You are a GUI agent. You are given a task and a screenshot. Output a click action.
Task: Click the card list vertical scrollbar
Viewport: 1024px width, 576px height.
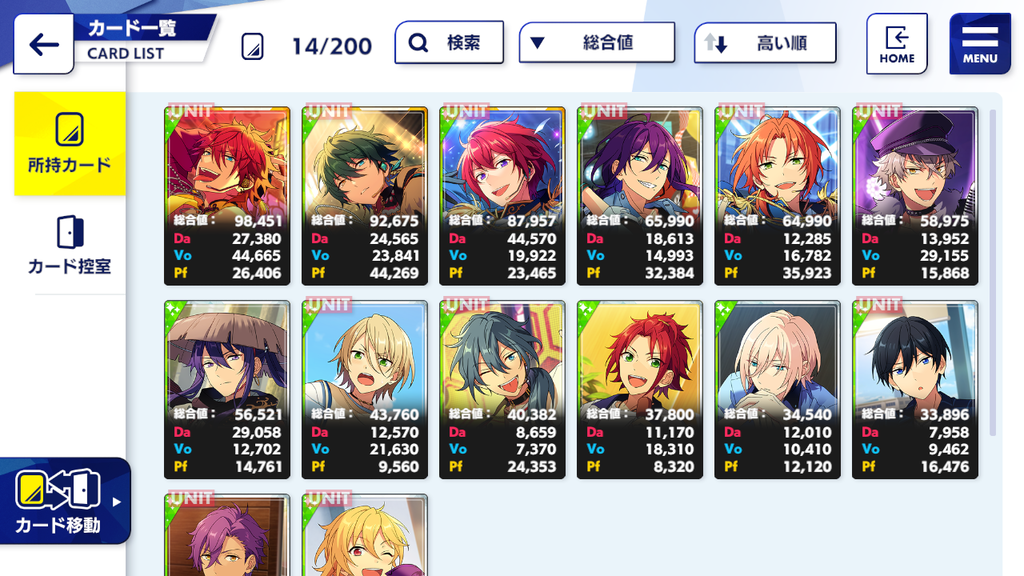tap(993, 273)
